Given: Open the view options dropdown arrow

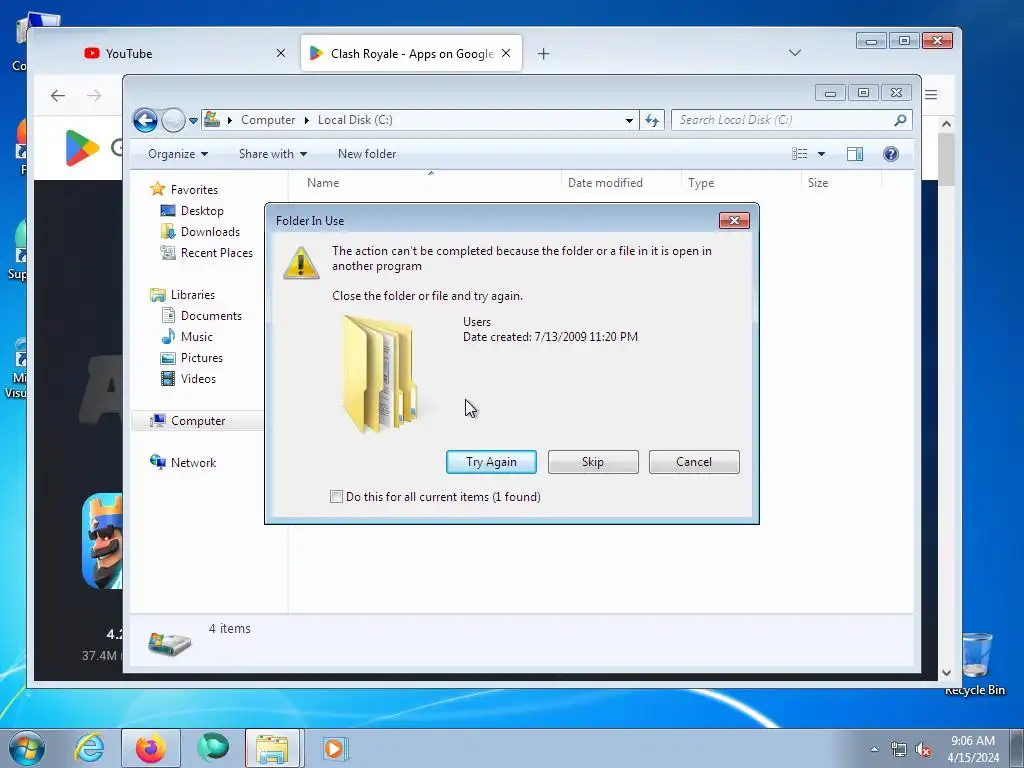Looking at the screenshot, I should (822, 154).
